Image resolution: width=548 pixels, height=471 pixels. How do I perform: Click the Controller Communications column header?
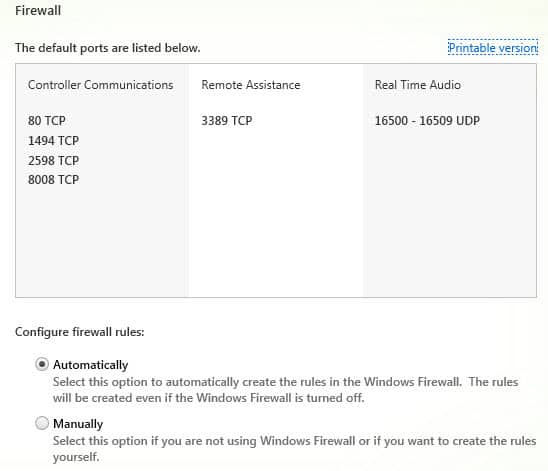101,85
